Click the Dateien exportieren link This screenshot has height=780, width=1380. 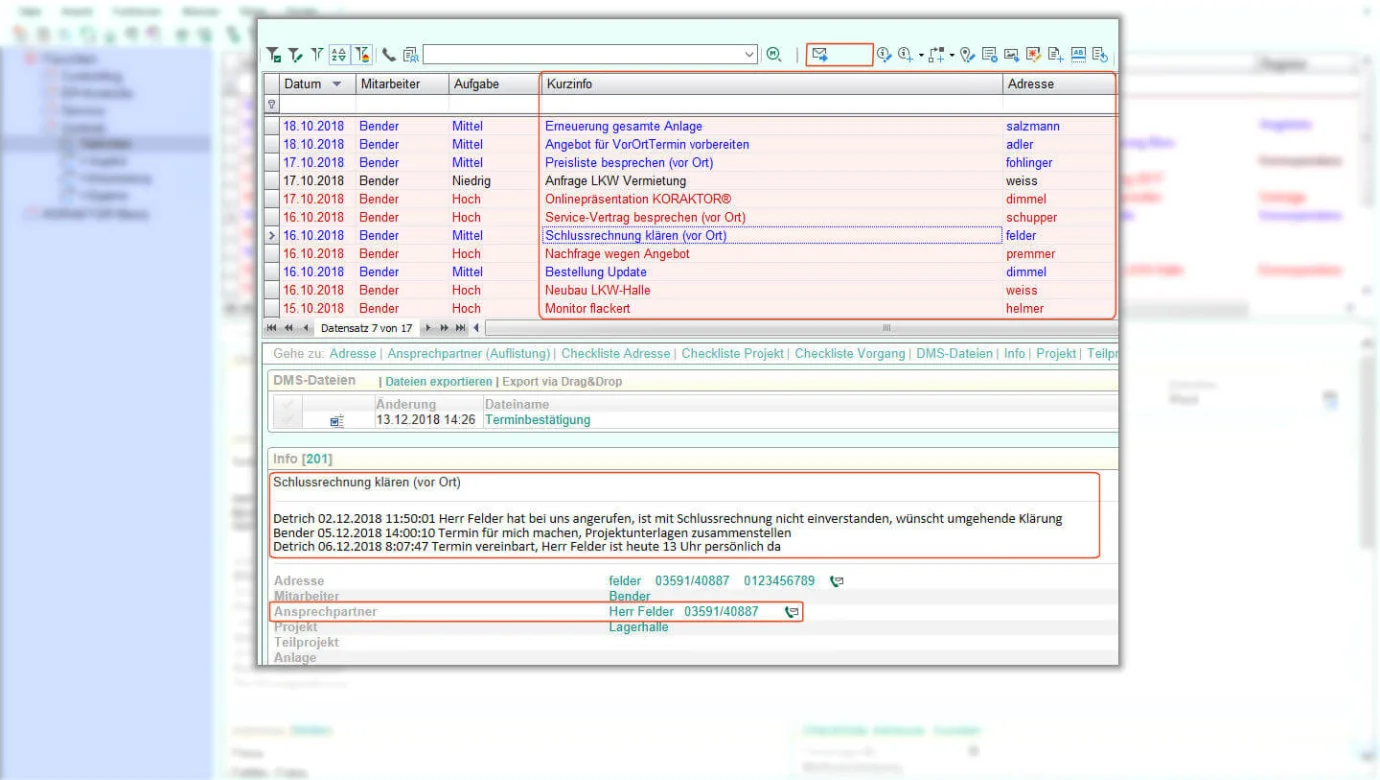439,381
